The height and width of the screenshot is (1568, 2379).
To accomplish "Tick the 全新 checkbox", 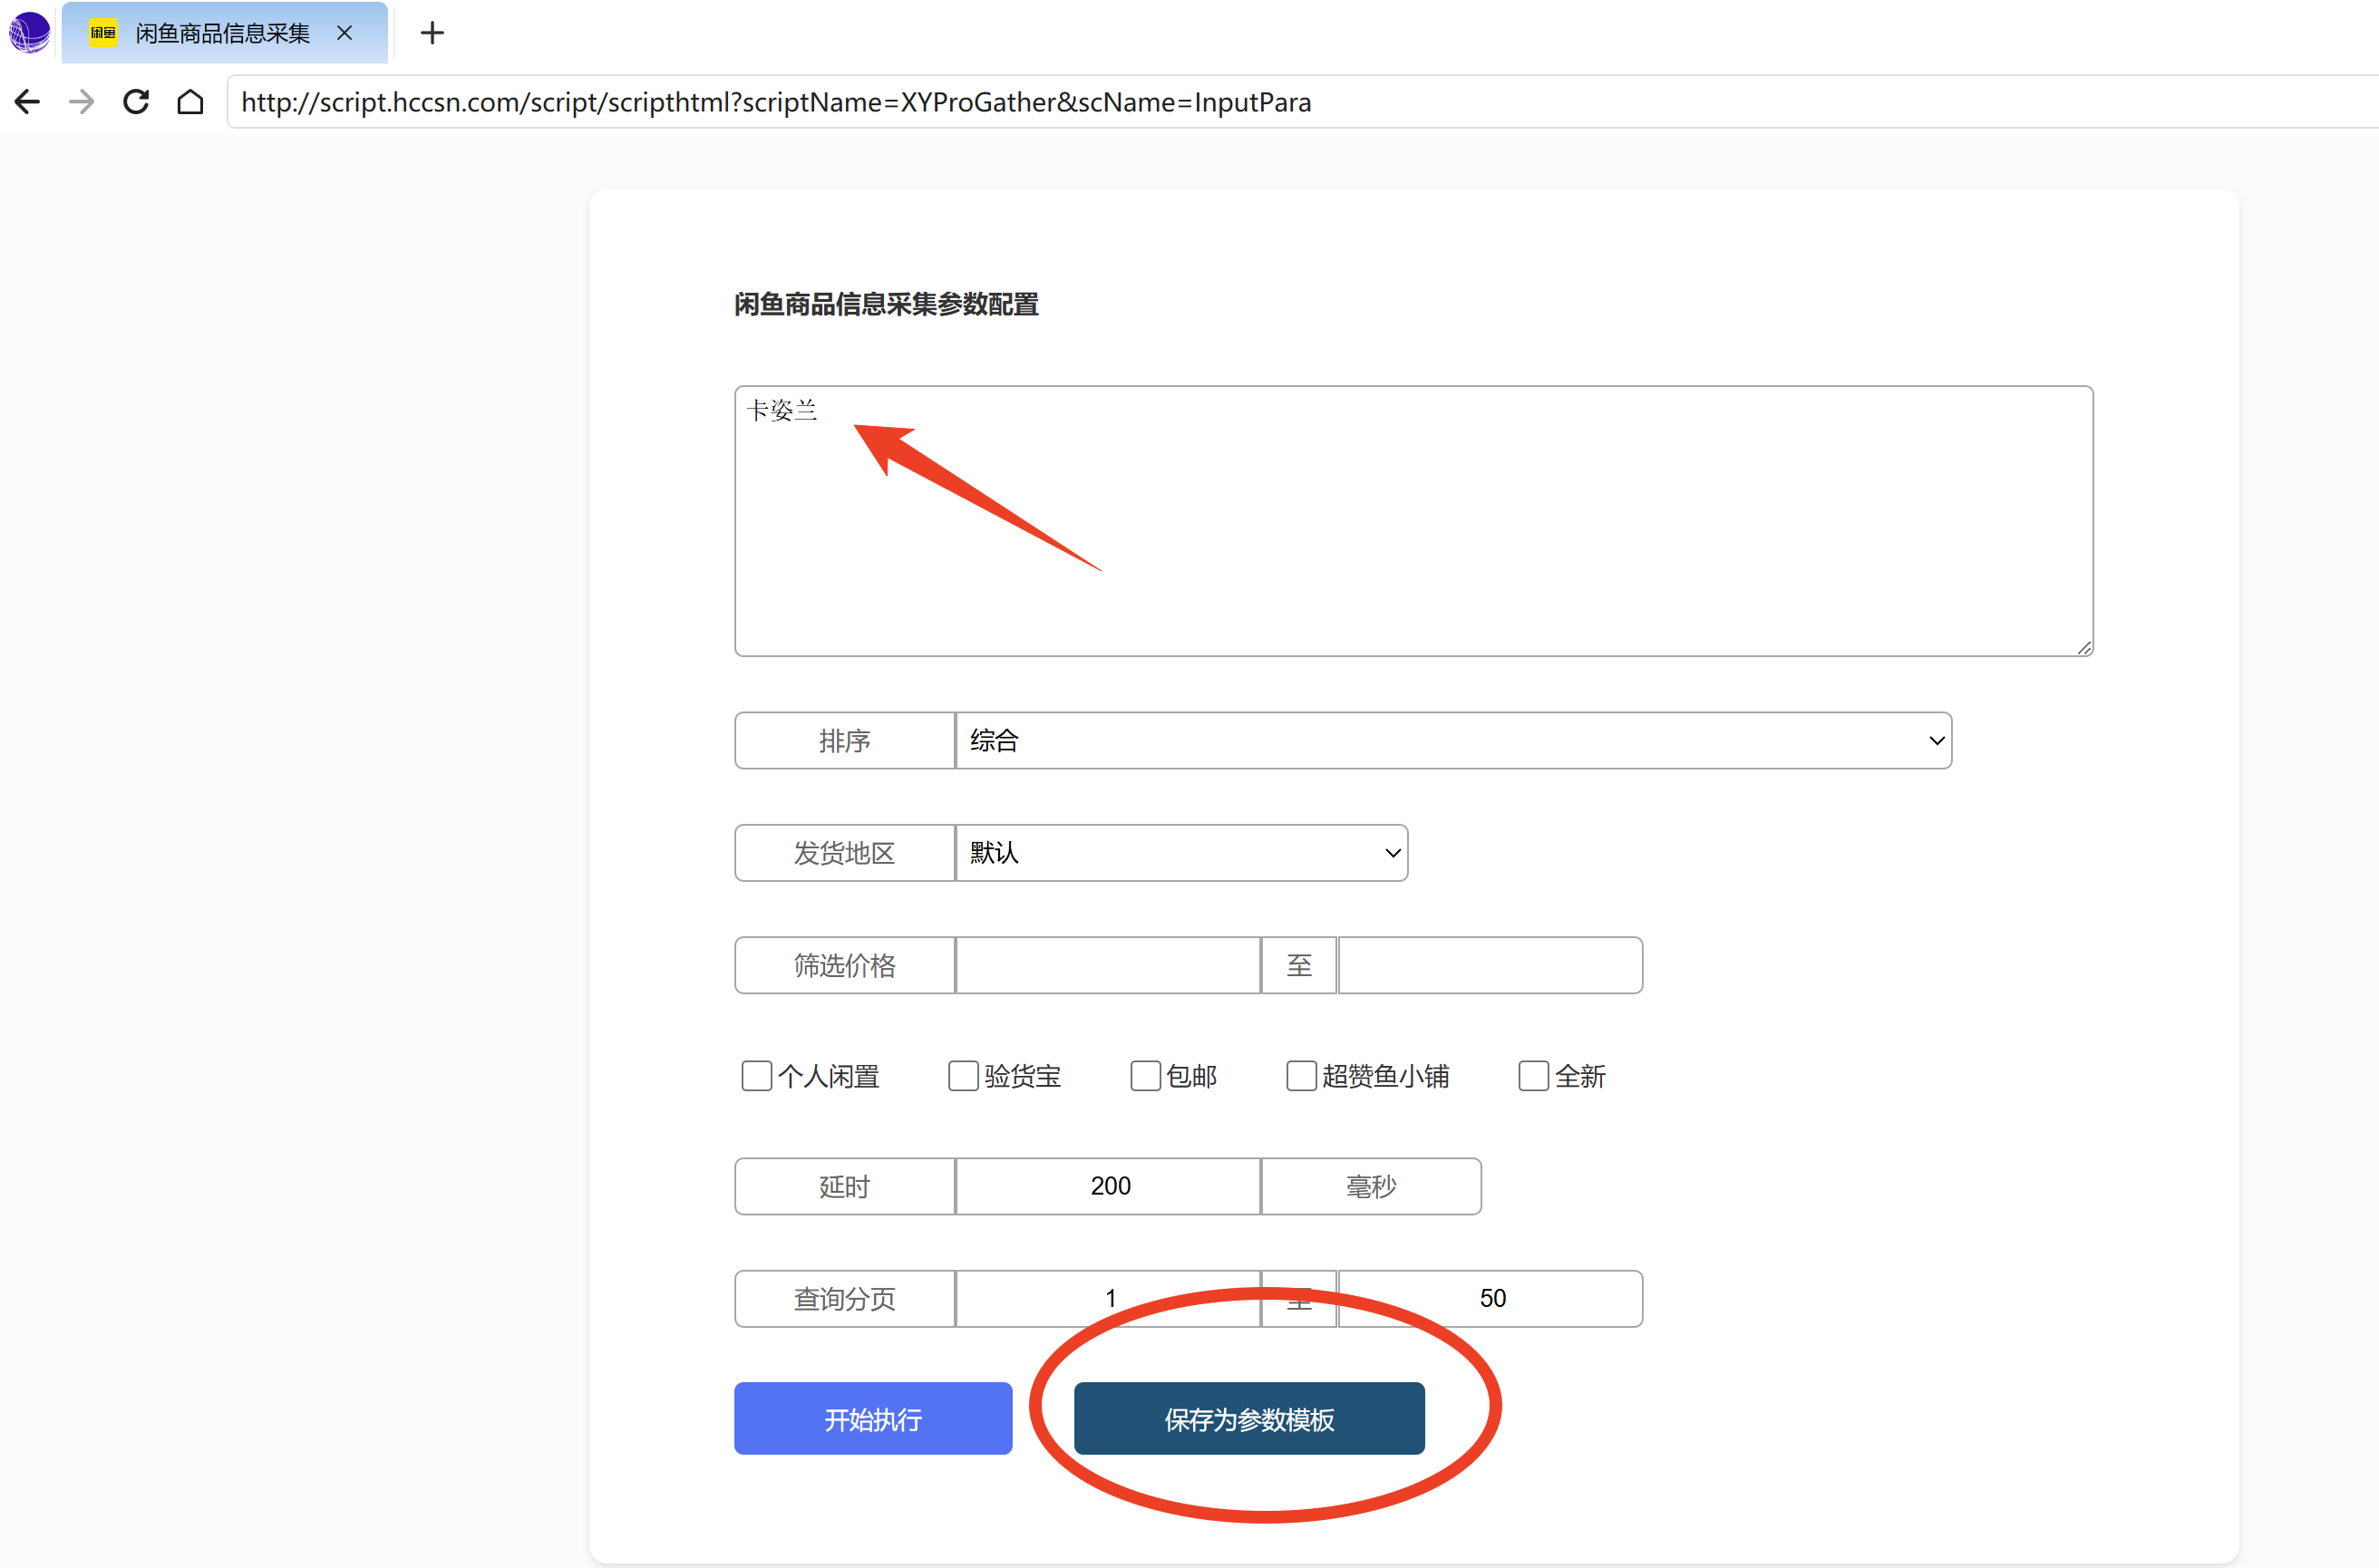I will coord(1533,1076).
